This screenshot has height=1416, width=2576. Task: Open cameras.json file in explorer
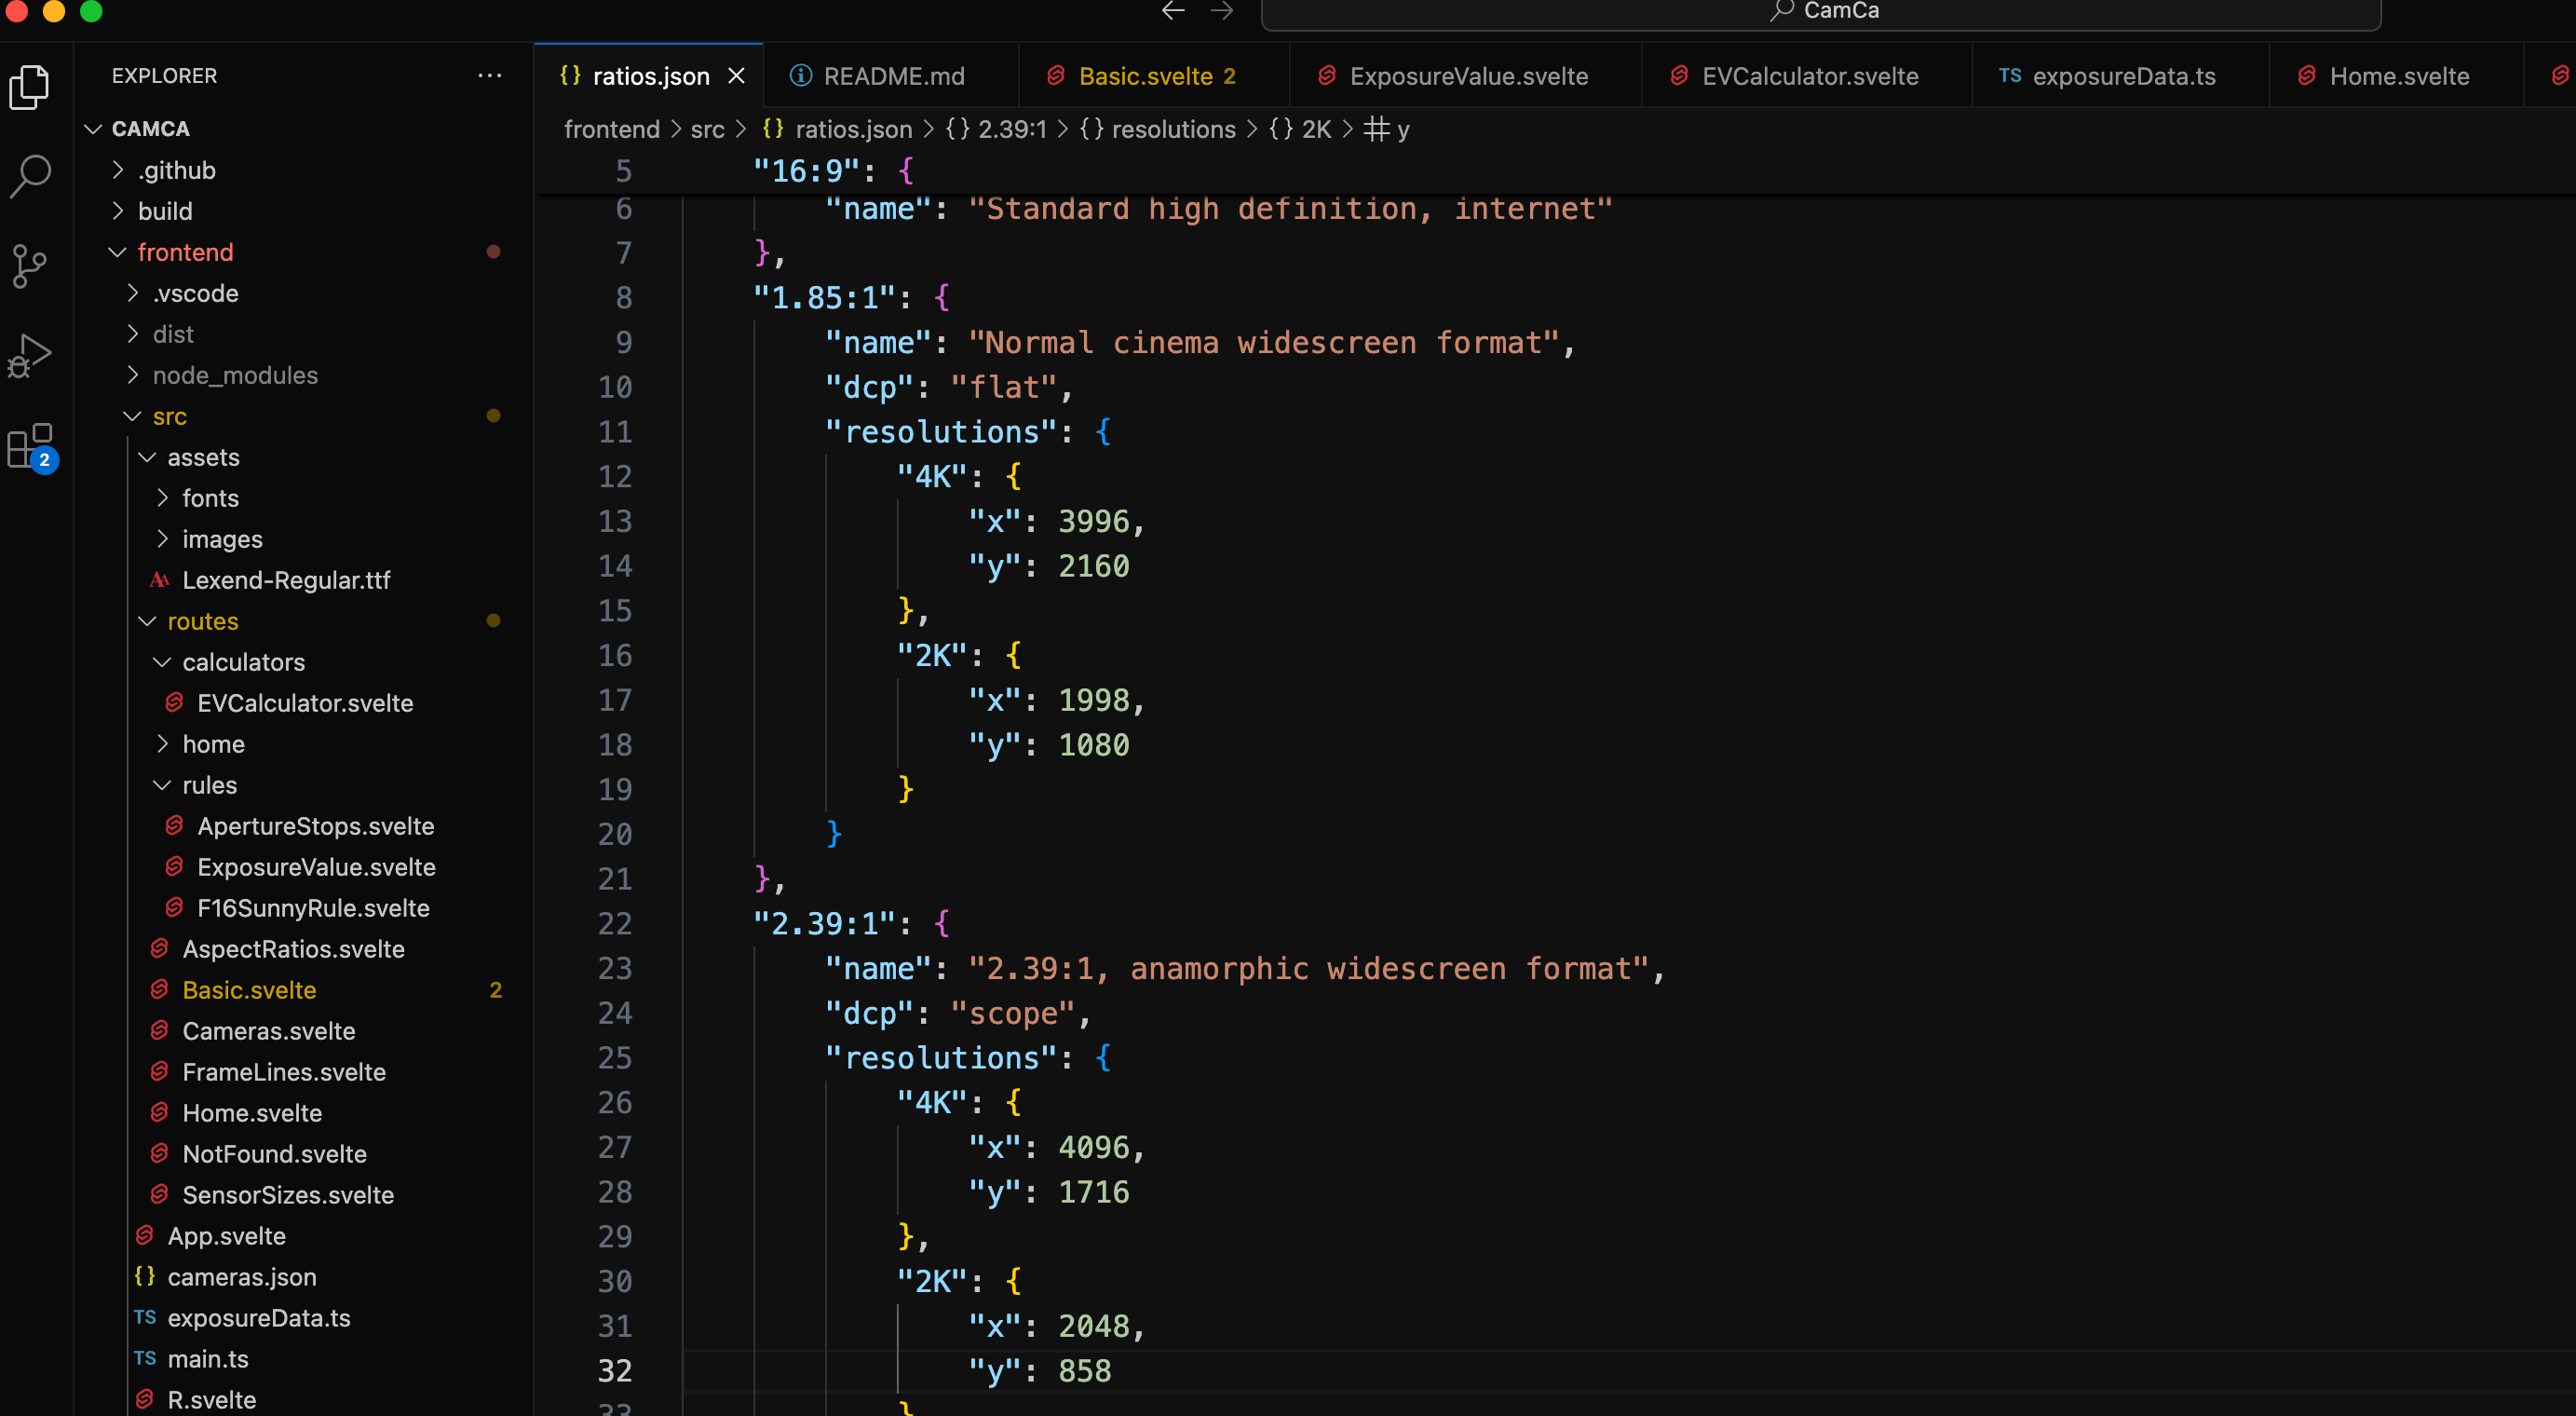(x=241, y=1277)
